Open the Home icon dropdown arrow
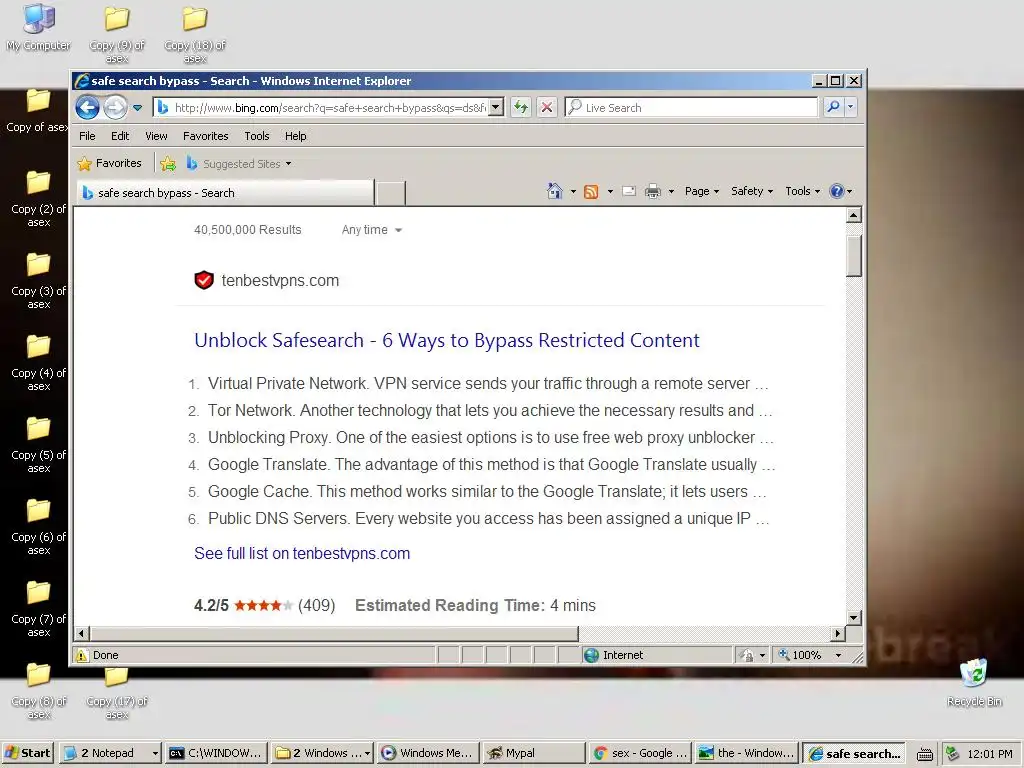Screen dimensions: 1024x768 pyautogui.click(x=573, y=191)
